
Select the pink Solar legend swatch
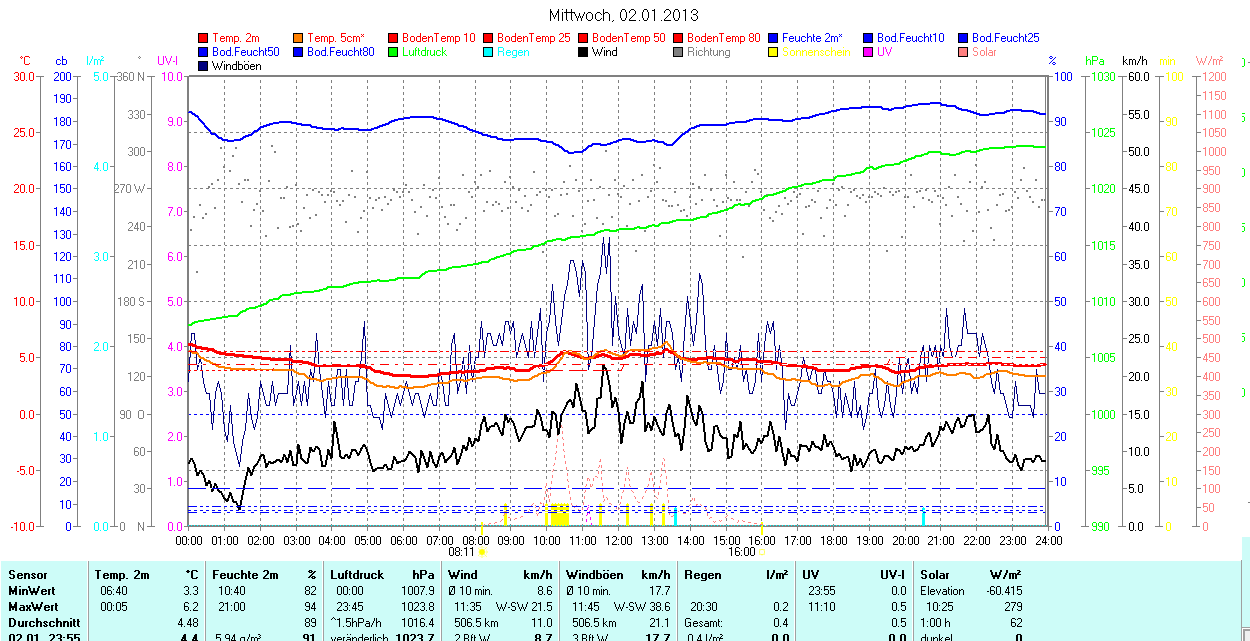964,52
